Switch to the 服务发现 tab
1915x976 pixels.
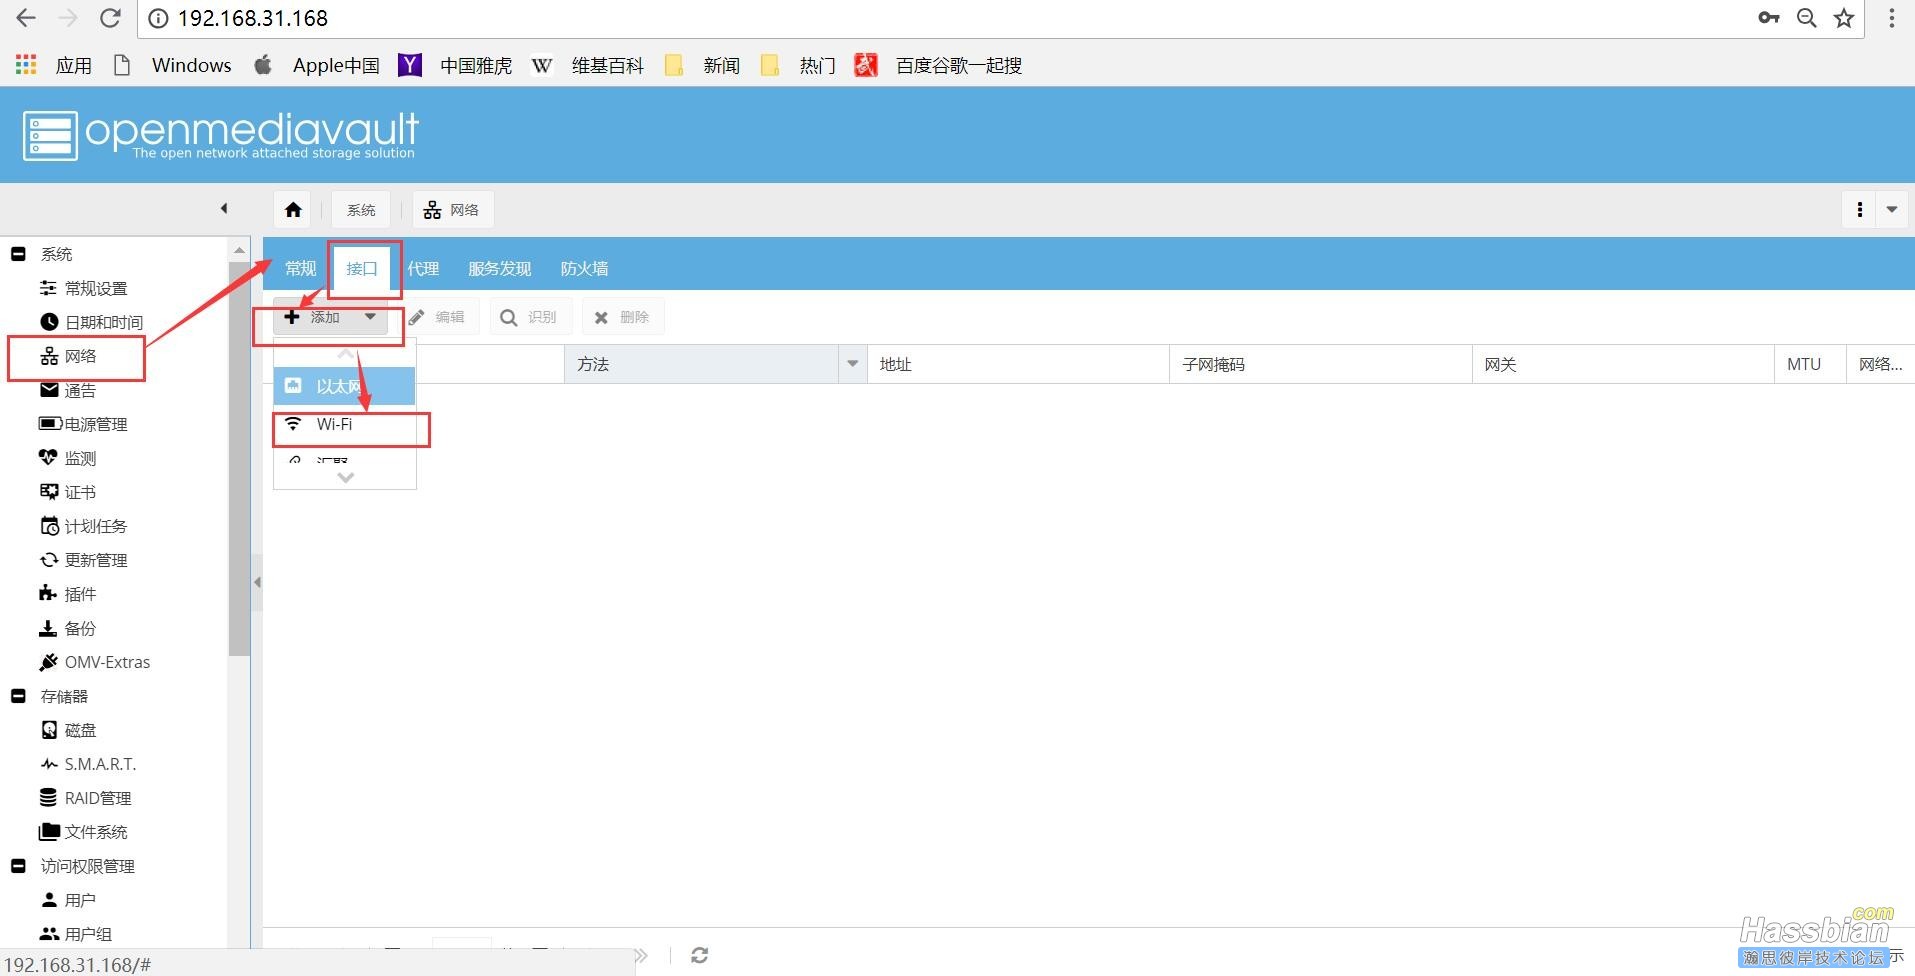point(499,268)
